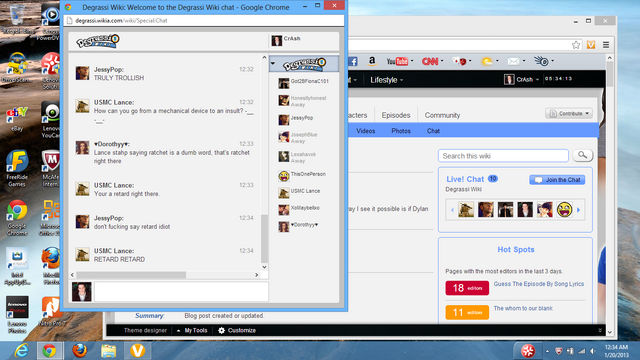Click the orange V extension icon in browser toolbar
Screen dimensions: 640x360
point(591,45)
